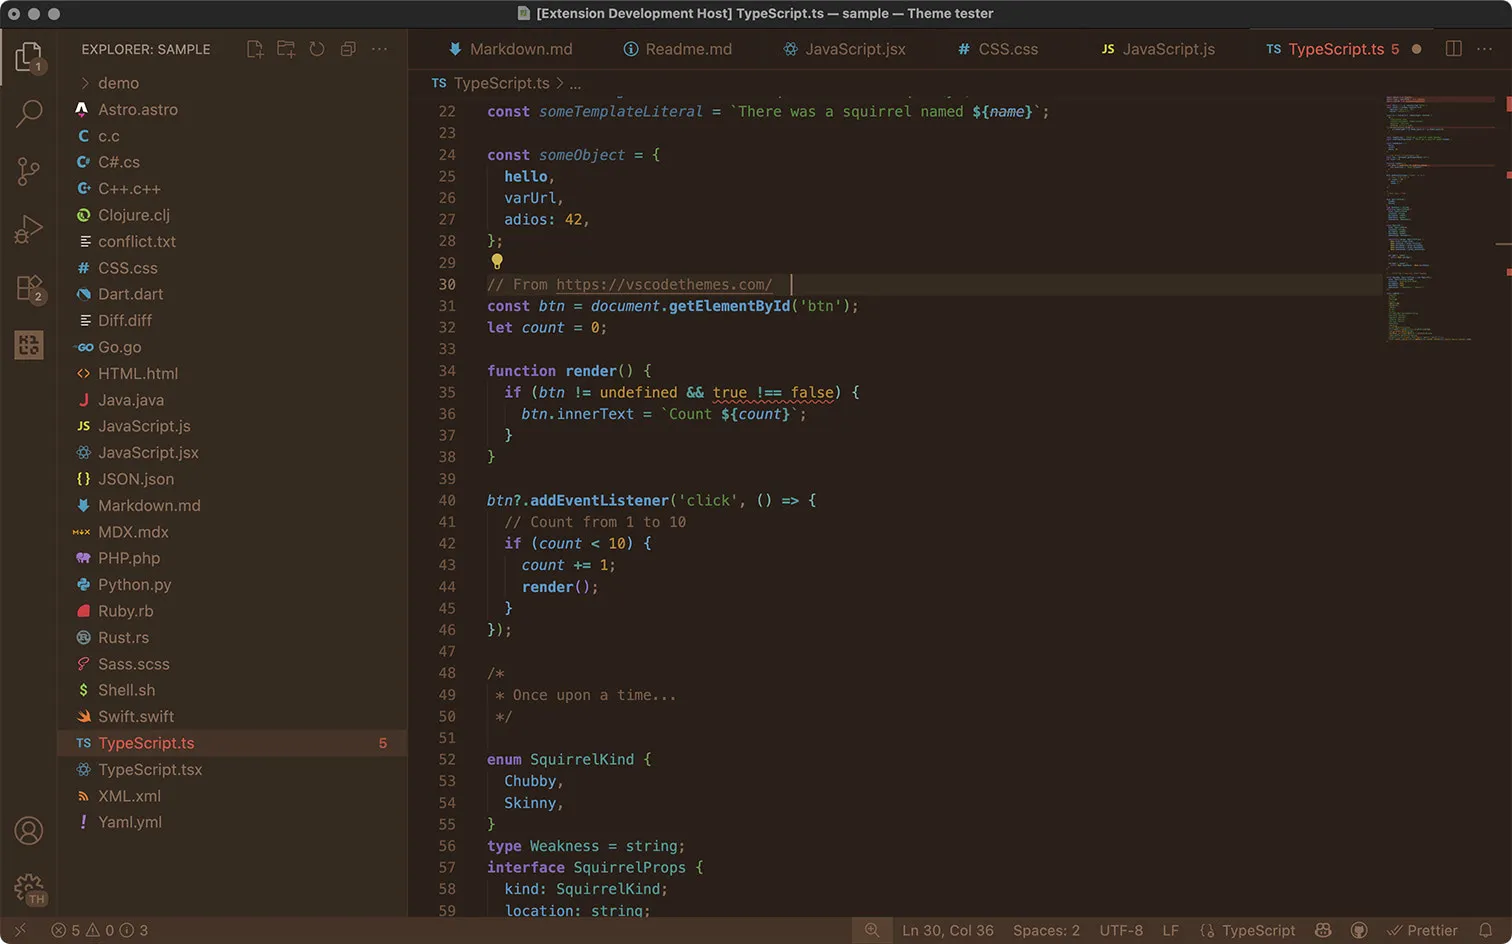Screen dimensions: 1512x944
Task: Open Manage via the settings gear icon
Action: (29, 888)
